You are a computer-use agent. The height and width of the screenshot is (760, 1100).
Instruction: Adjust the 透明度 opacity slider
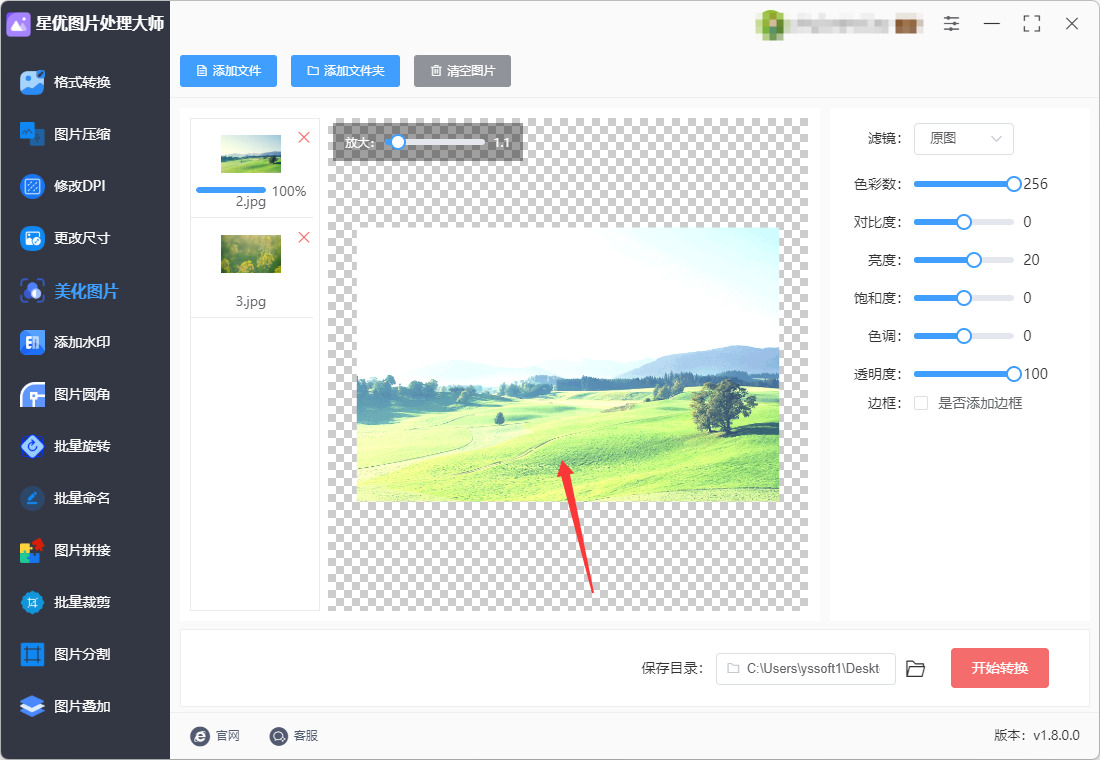[x=964, y=374]
